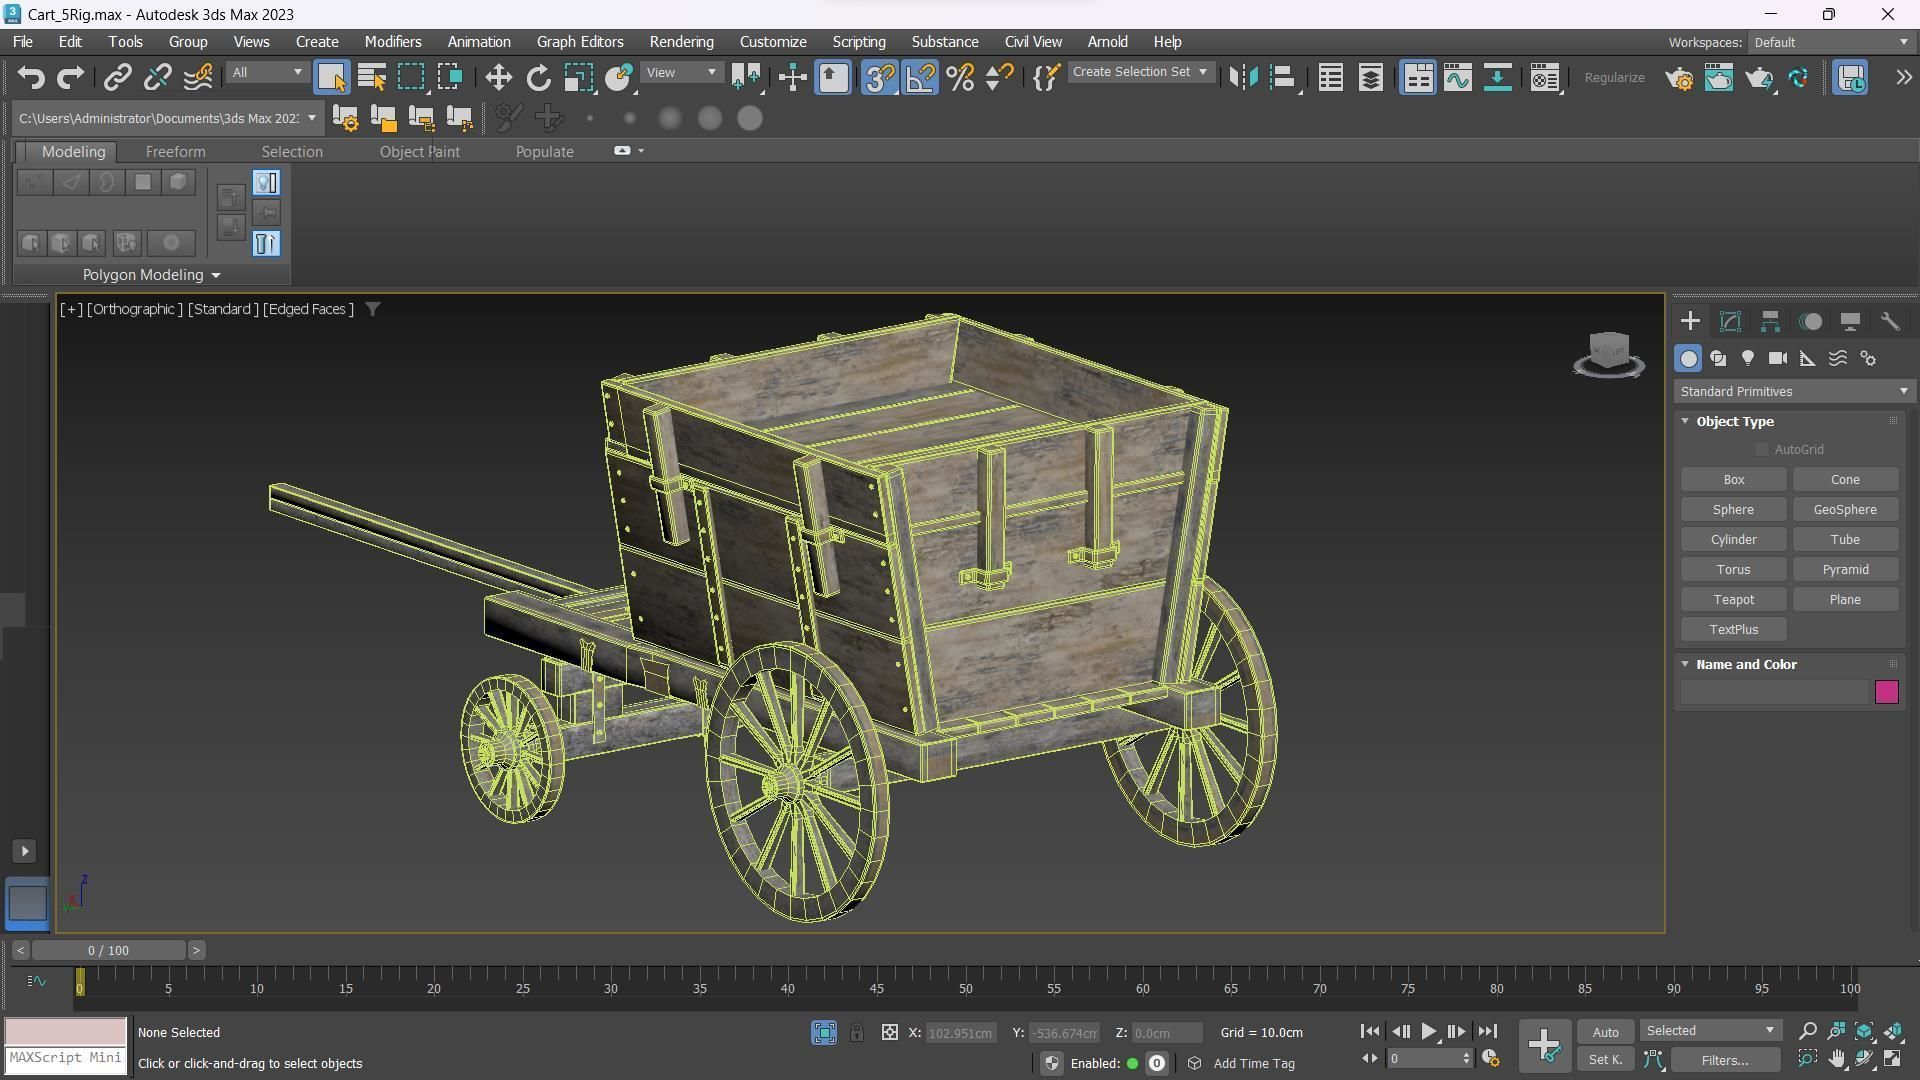The image size is (1920, 1080).
Task: Click the Undo arrow icon
Action: [31, 78]
